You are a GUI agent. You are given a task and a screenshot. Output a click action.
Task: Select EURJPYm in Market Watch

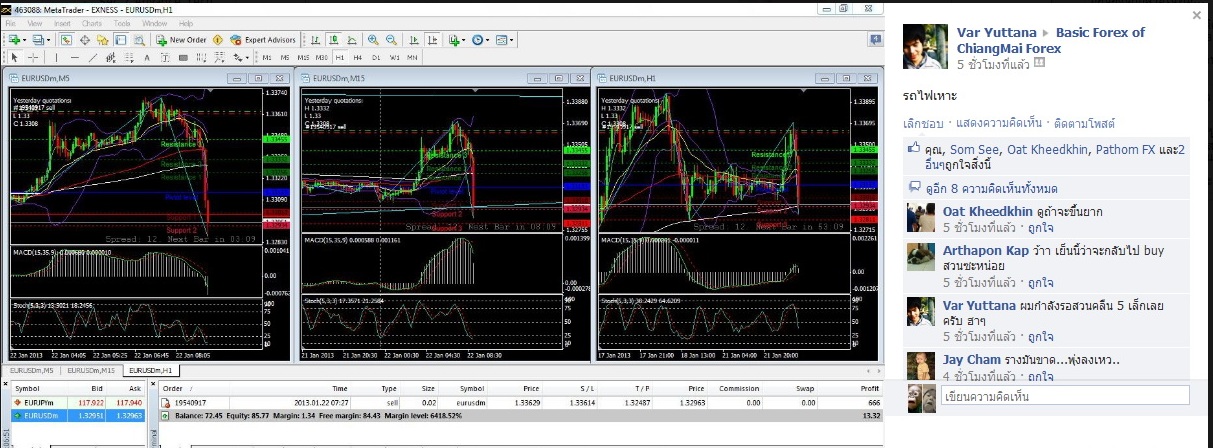point(78,403)
